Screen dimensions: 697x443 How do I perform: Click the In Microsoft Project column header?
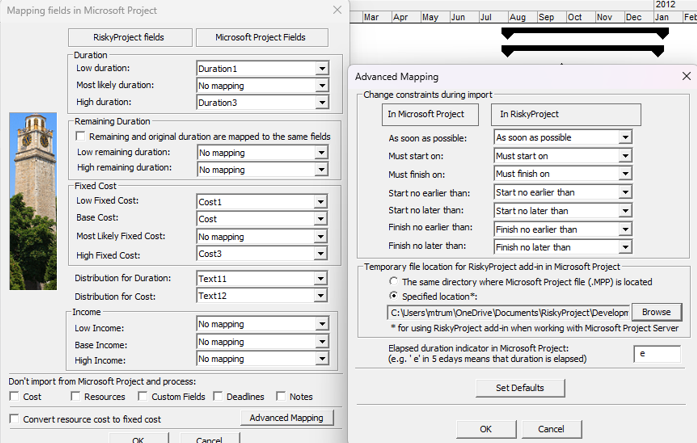(430, 114)
